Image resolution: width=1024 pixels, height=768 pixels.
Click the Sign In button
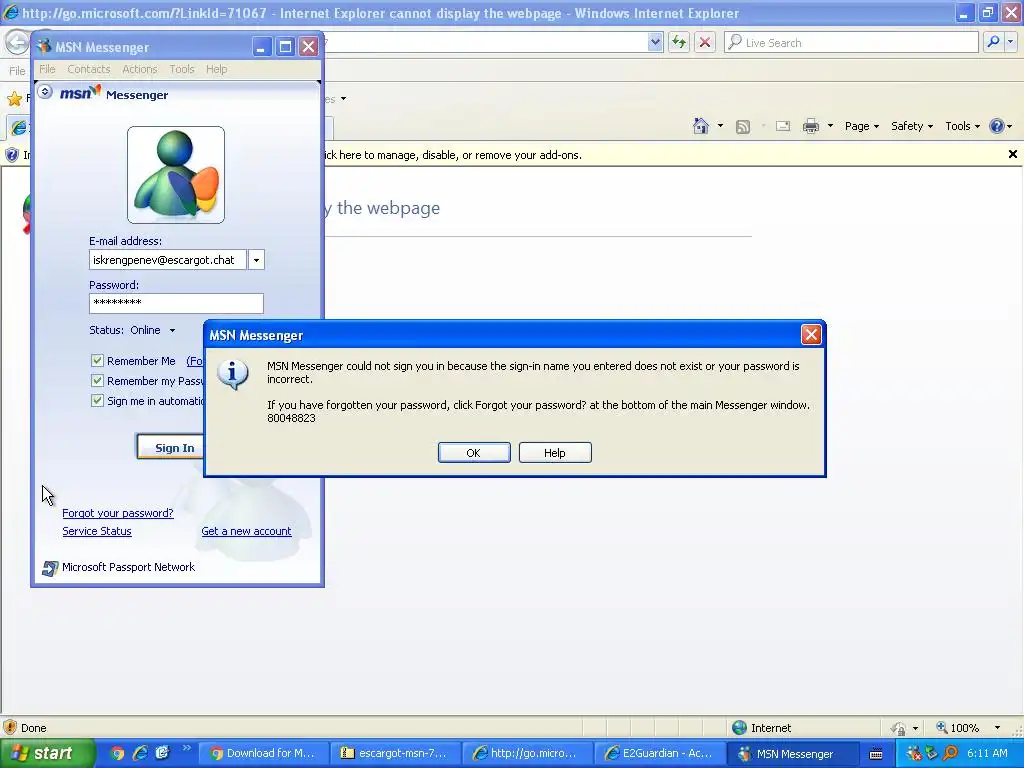[x=171, y=448]
